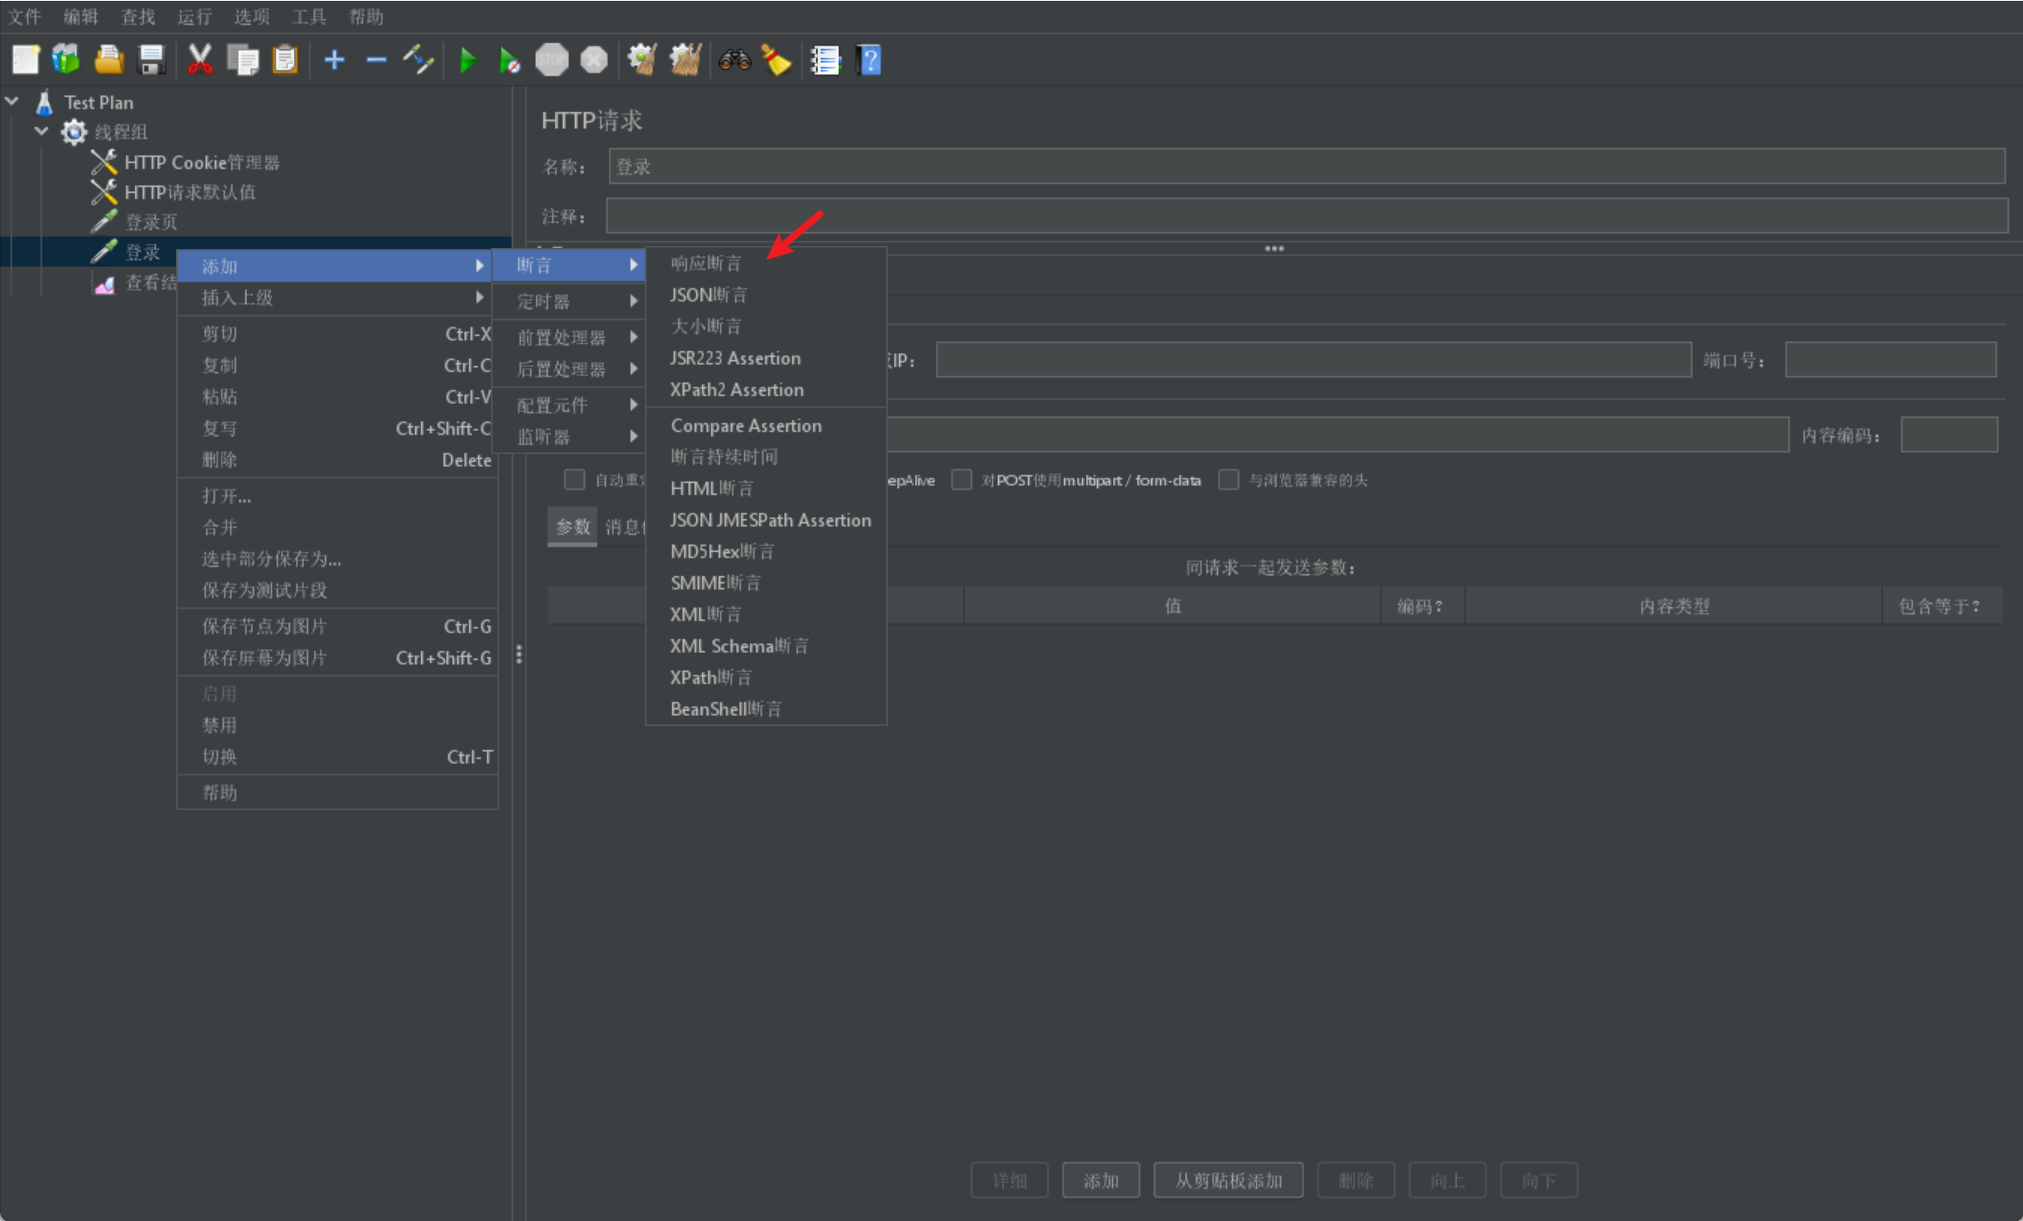Click the 登录 tree item node
The height and width of the screenshot is (1221, 2023).
(x=137, y=251)
